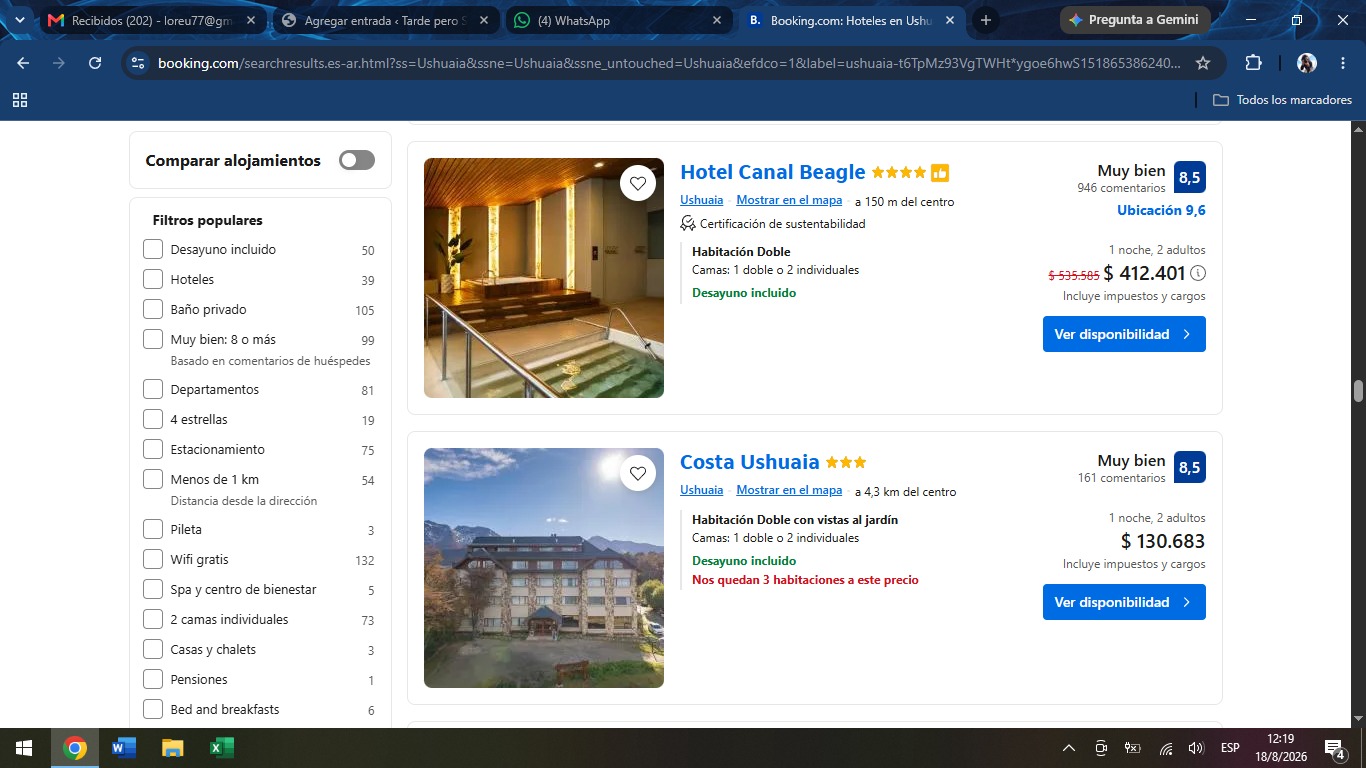1366x768 pixels.
Task: Select the Muy bien: 8 o más filter
Action: (153, 339)
